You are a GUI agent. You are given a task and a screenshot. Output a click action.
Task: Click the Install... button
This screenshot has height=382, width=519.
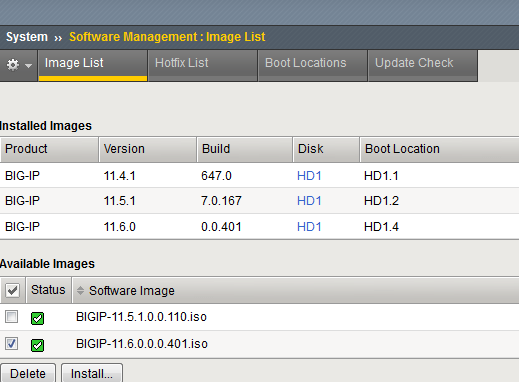[92, 373]
